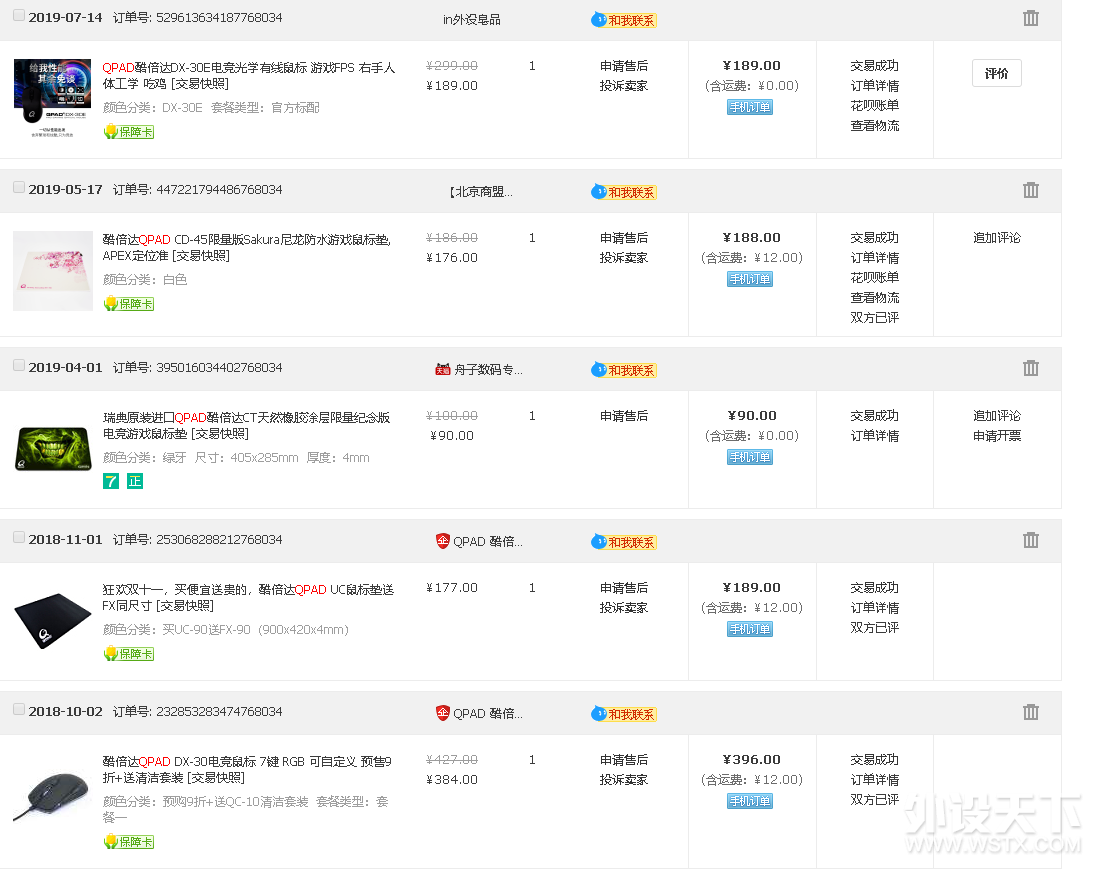Open 双方已评 for the 2018-10-02 order

pyautogui.click(x=875, y=800)
